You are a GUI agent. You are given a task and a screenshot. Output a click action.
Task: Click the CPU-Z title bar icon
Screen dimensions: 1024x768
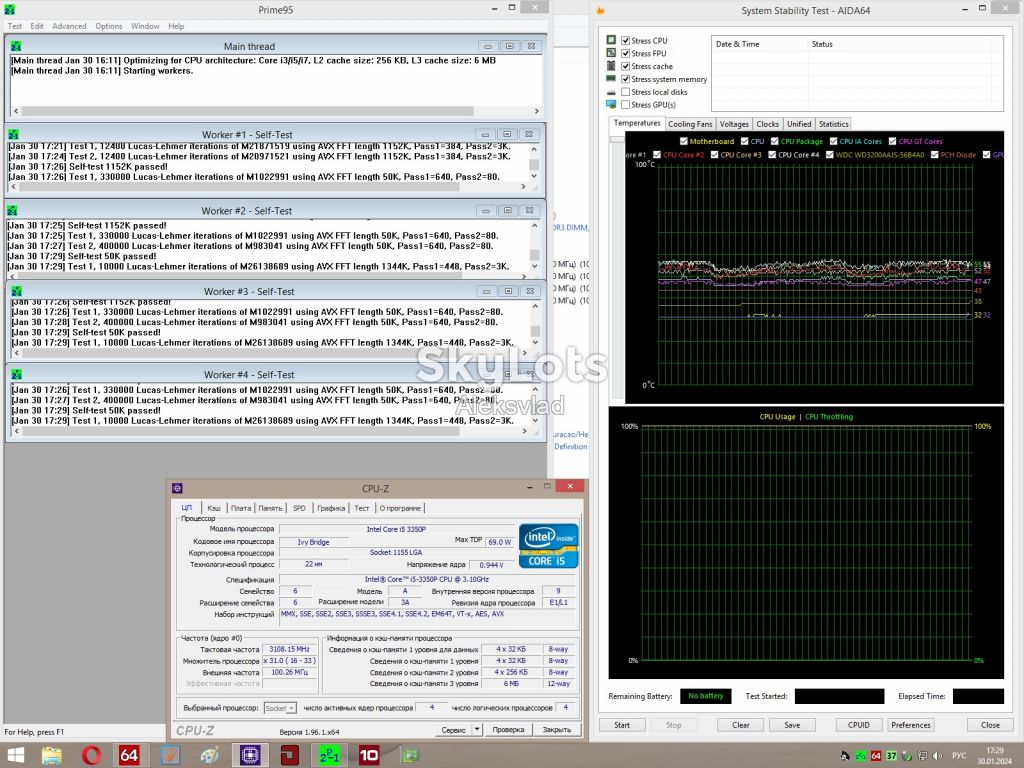pos(177,488)
